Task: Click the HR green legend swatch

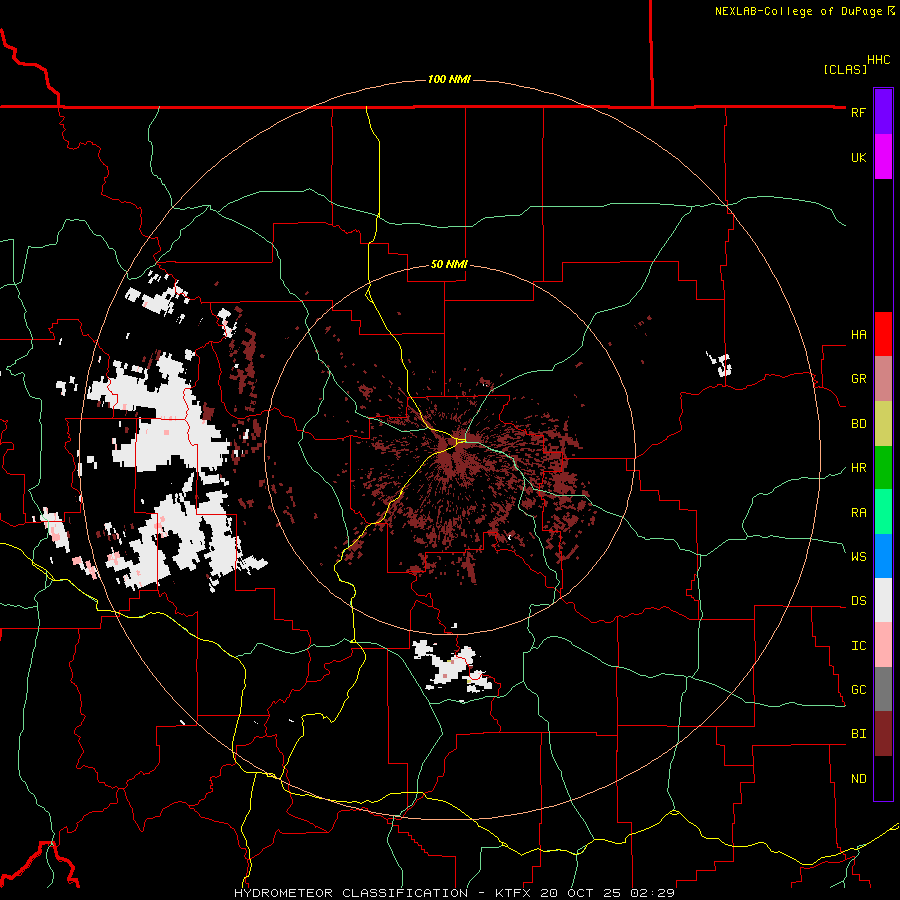Action: [x=883, y=467]
